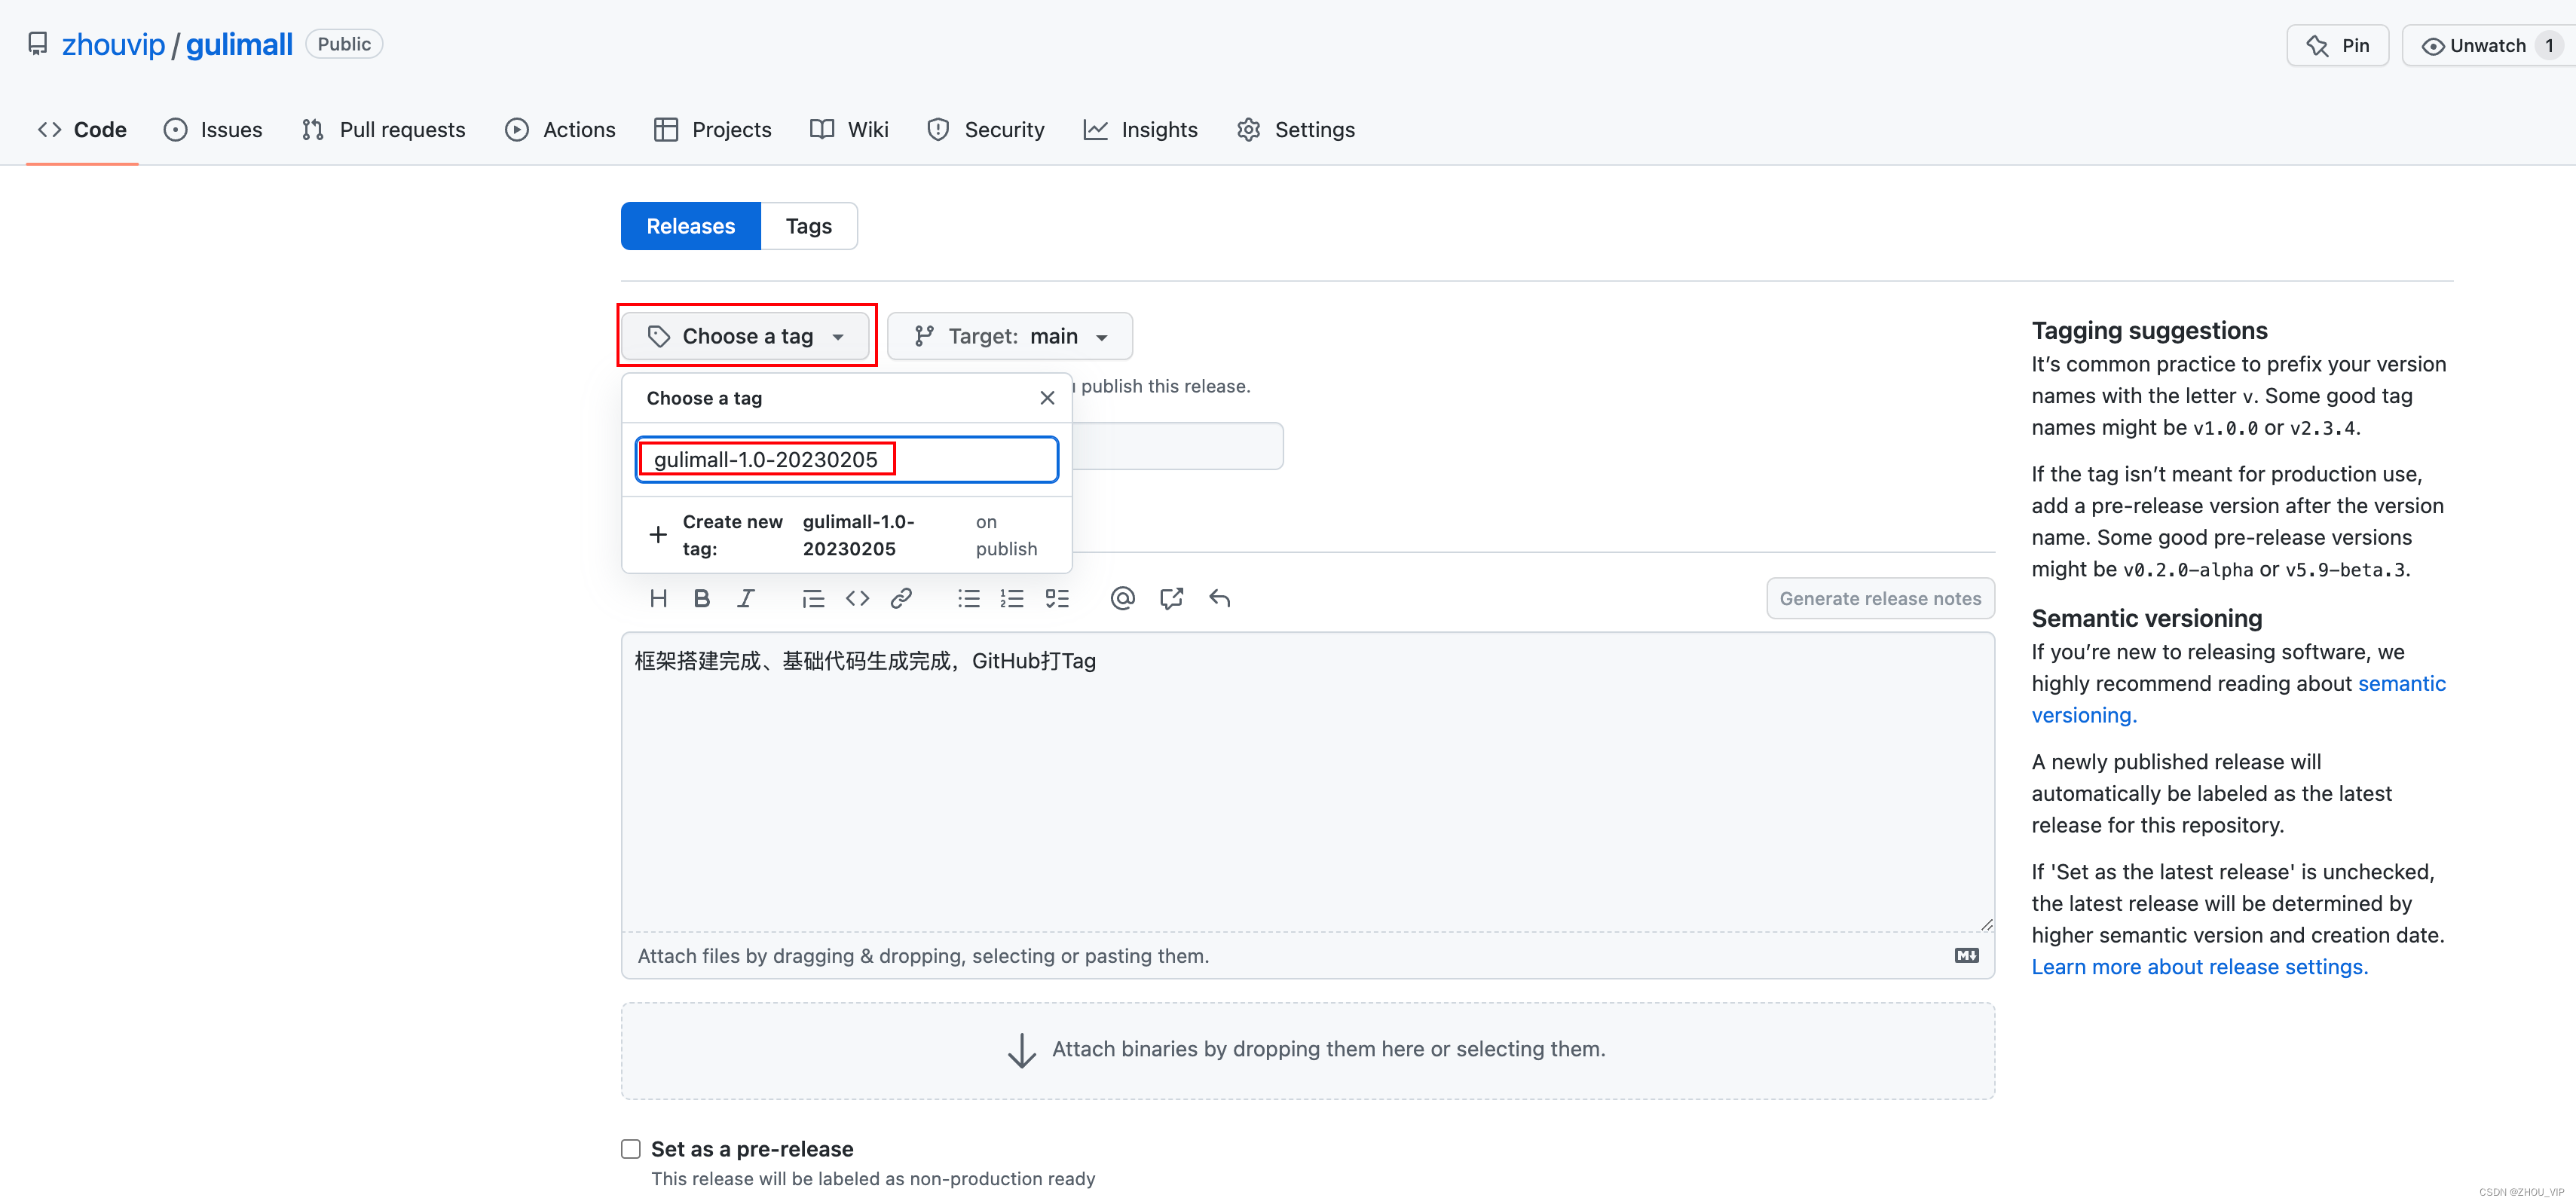Open Learn more about release settings link
This screenshot has height=1204, width=2576.
pos(2199,967)
